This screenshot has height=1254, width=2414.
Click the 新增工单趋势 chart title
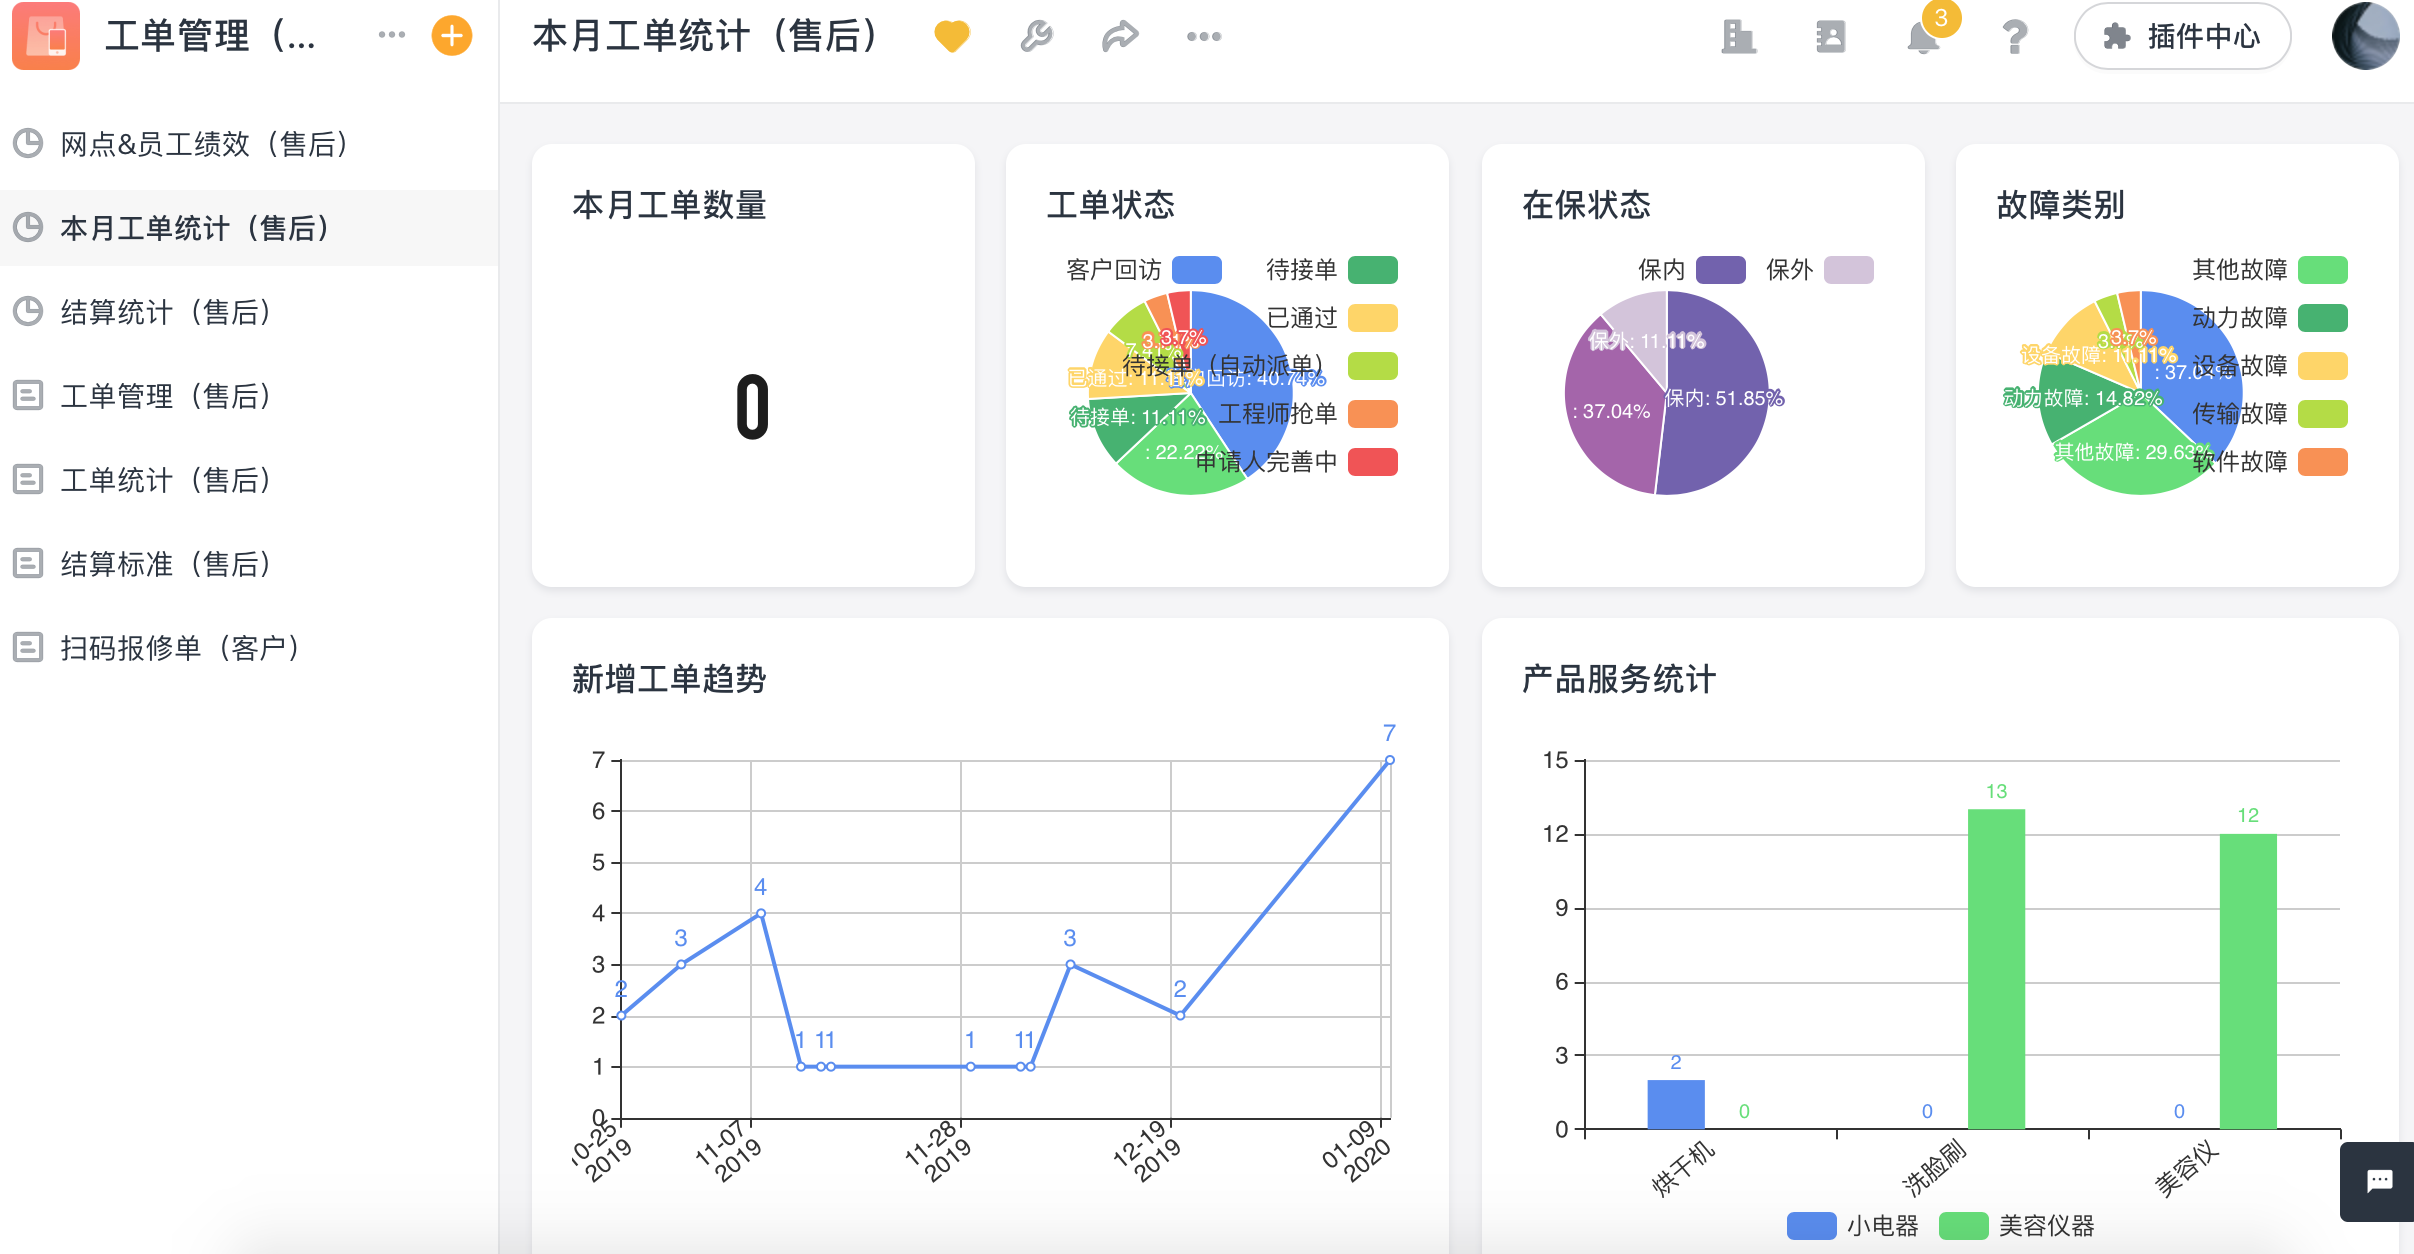pos(669,679)
